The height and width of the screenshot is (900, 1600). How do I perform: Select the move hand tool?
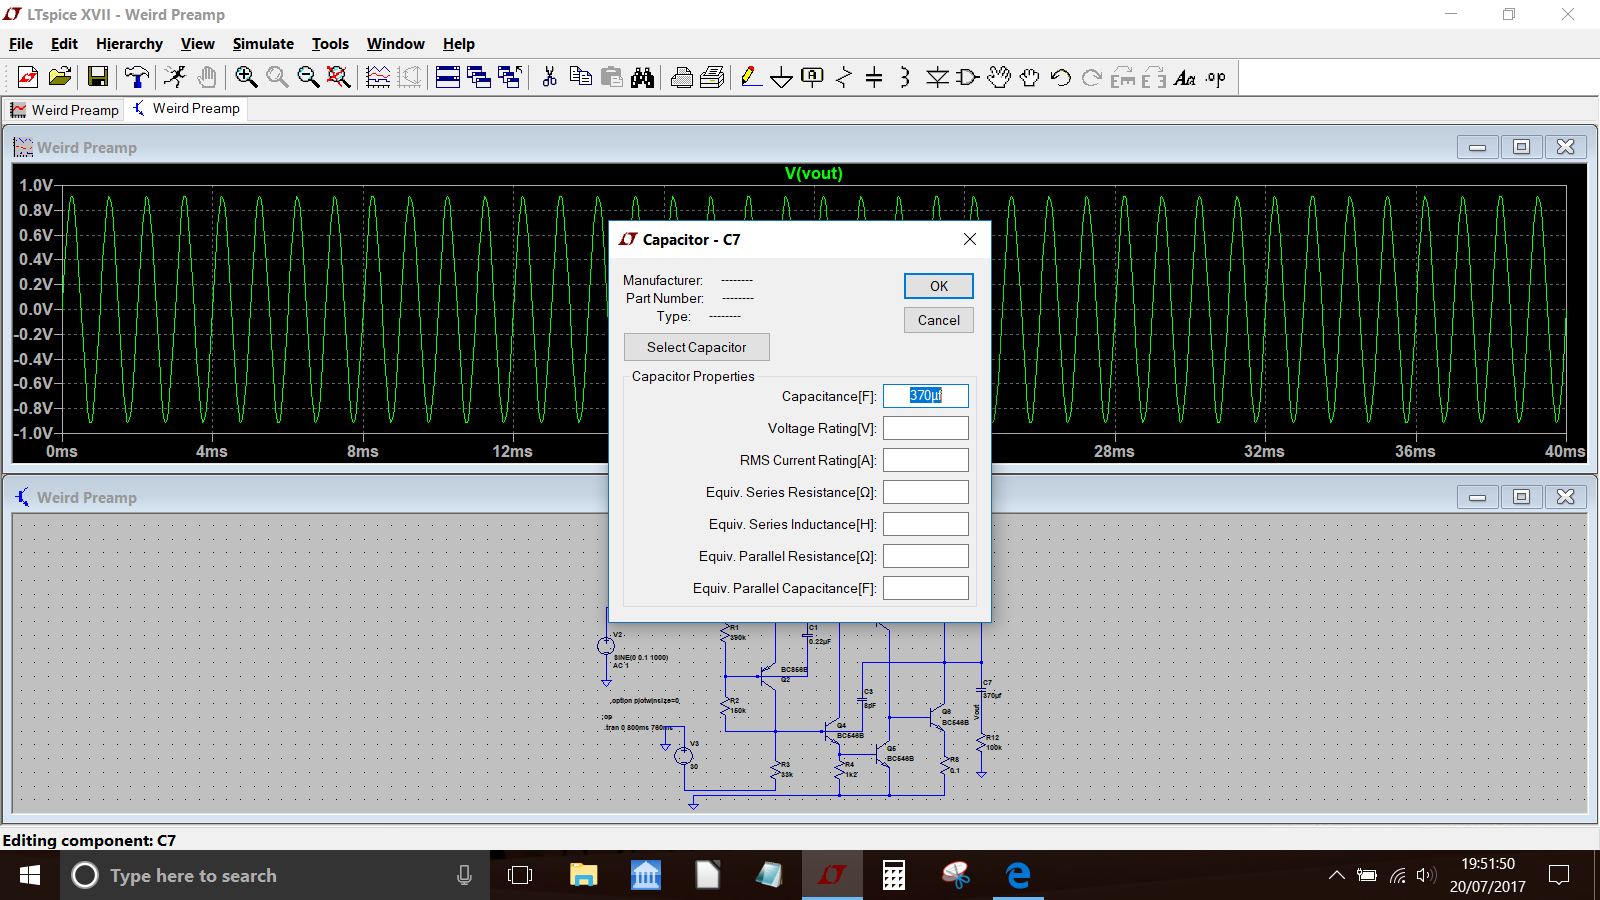[x=999, y=77]
